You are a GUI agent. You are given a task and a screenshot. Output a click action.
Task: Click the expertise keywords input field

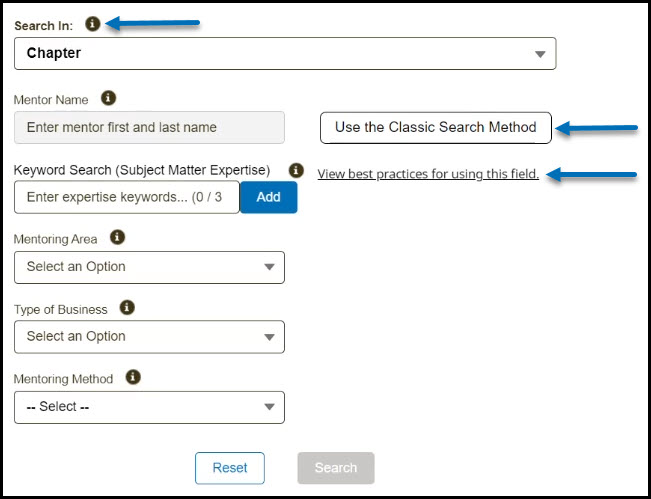127,197
